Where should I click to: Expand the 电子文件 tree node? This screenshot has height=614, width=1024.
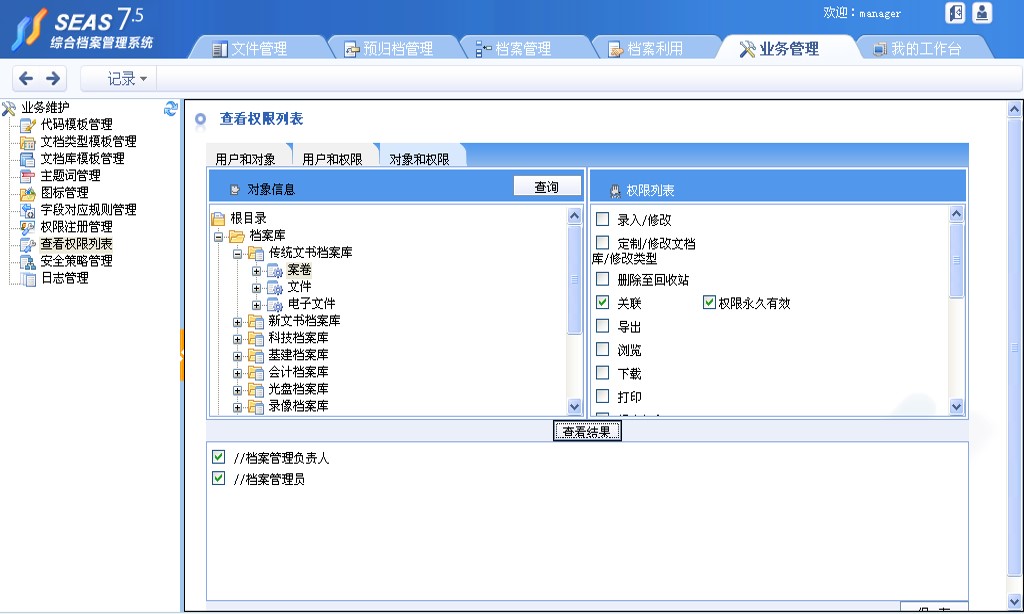[x=257, y=304]
